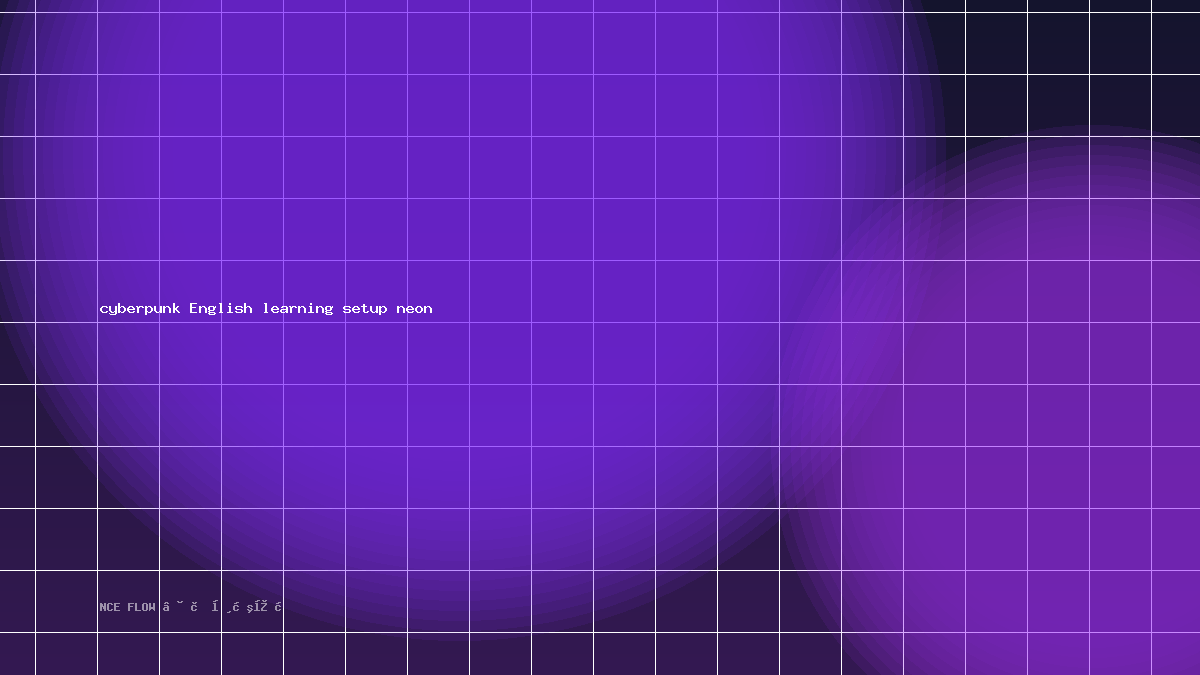This screenshot has width=1200, height=675.
Task: Click the word "learning" in the caption
Action: (x=298, y=309)
